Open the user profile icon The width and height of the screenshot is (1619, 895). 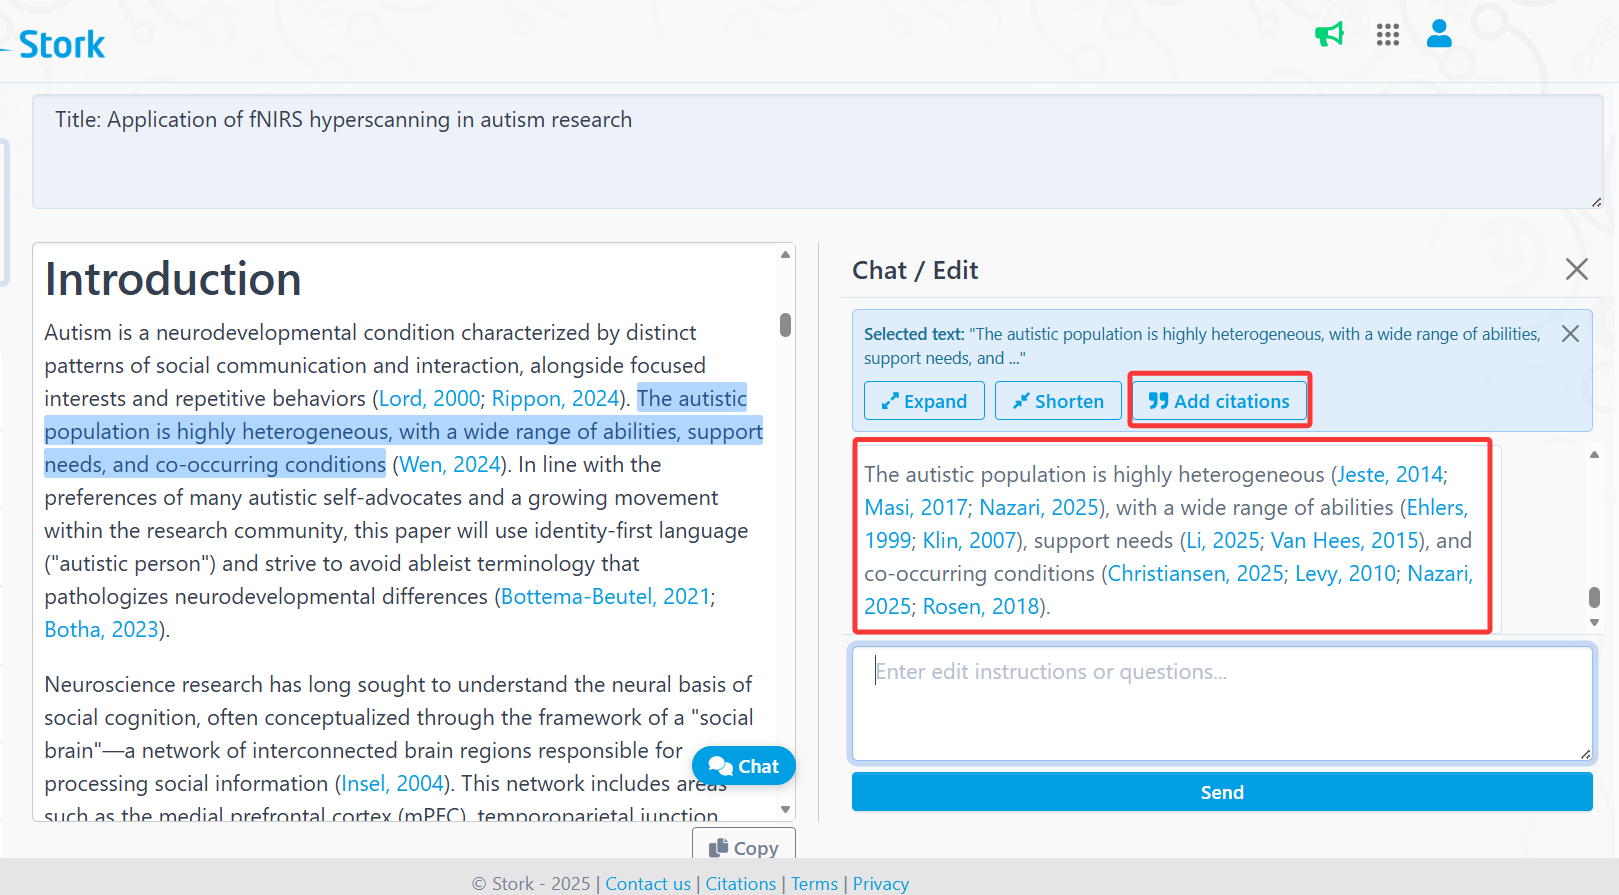[1439, 34]
